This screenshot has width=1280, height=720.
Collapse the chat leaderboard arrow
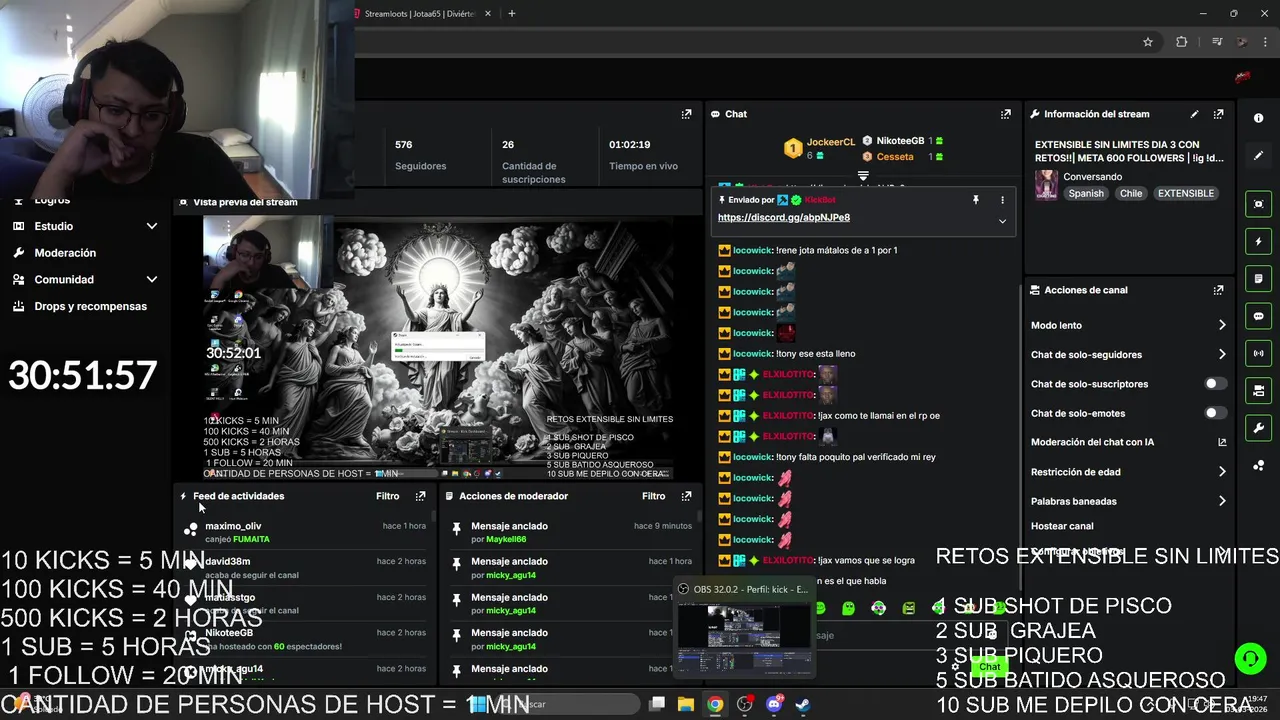(863, 175)
